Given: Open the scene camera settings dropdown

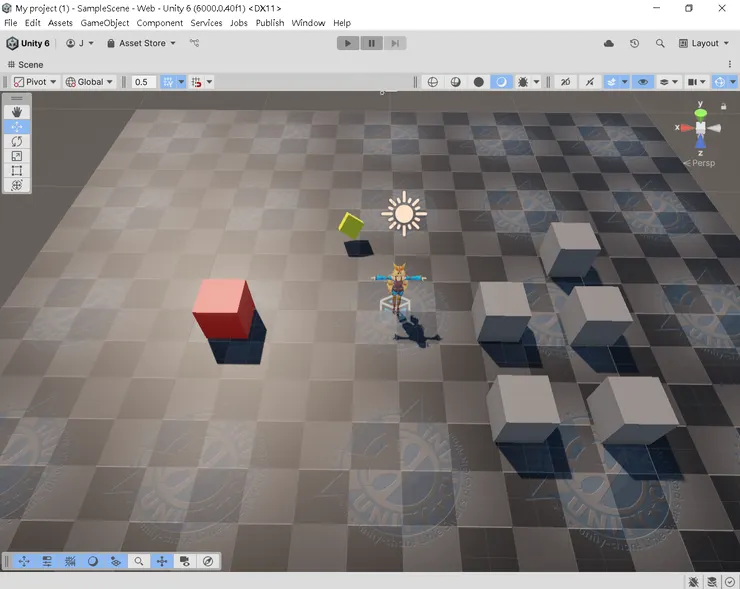Looking at the screenshot, I should tap(696, 82).
